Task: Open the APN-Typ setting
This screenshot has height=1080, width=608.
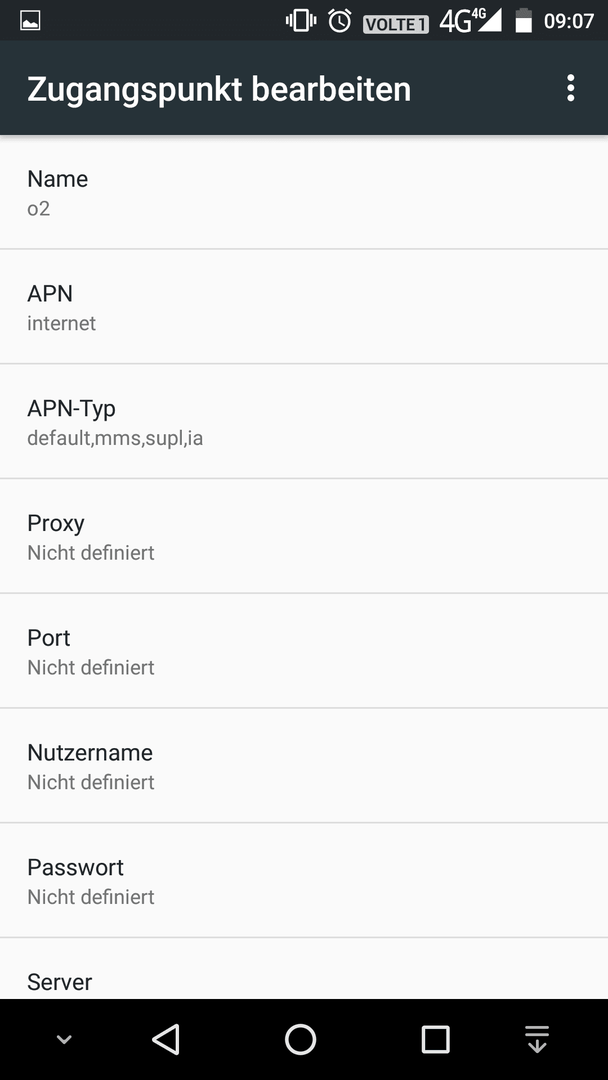Action: [304, 421]
